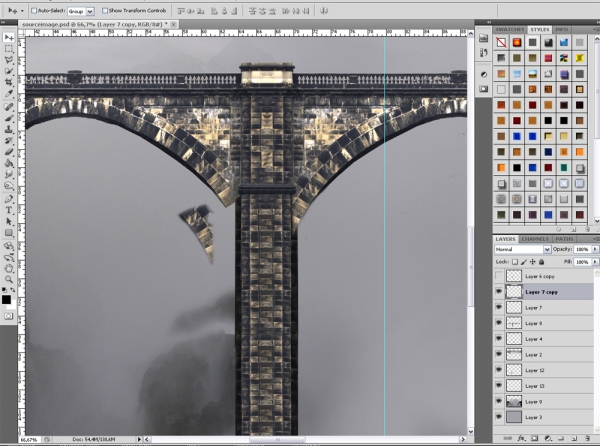Switch to Info tab

pos(561,29)
